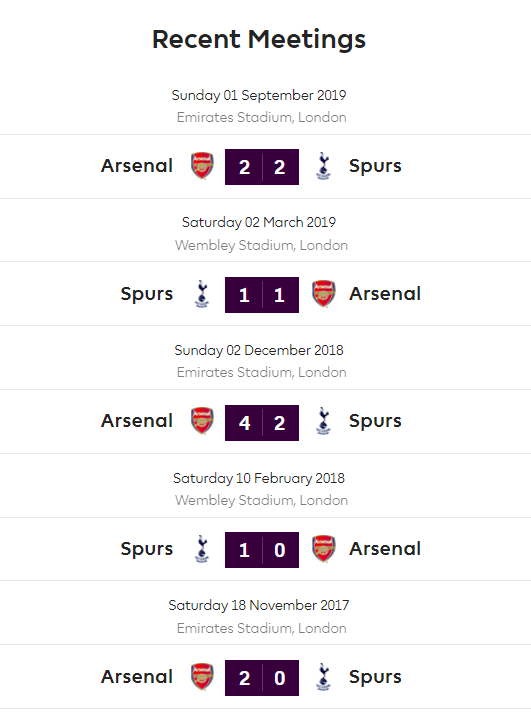
Task: Click the Arsenal crest in the 1-0 match
Action: click(x=324, y=549)
